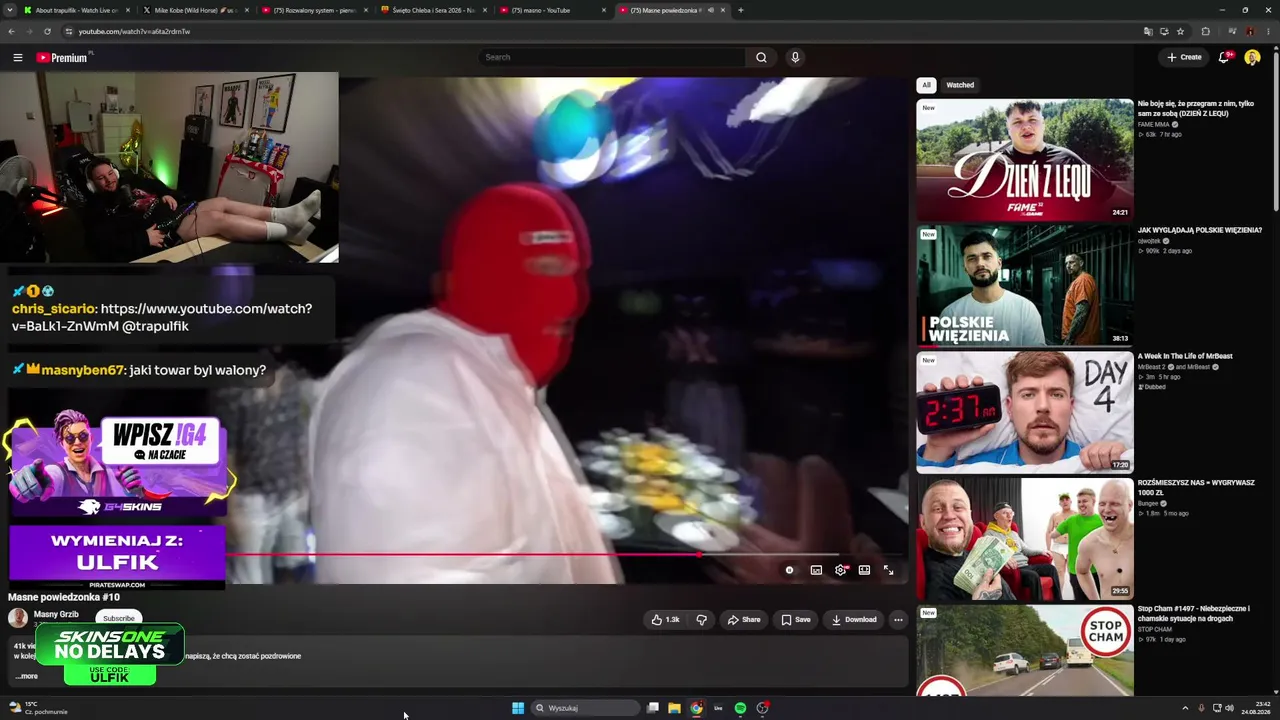The height and width of the screenshot is (720, 1280).
Task: Switch to 'Święto Chleba i Sera 2026' tab
Action: [x=434, y=10]
